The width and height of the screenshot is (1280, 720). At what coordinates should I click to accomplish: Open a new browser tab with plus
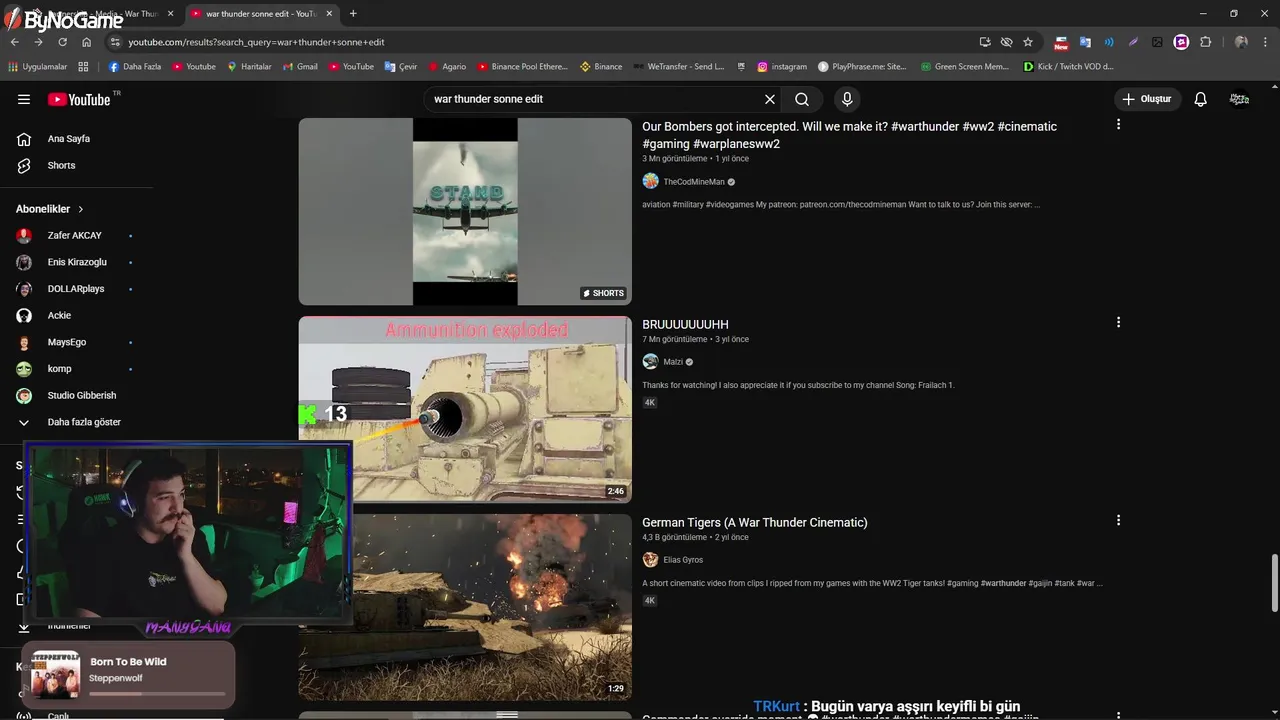(x=353, y=14)
